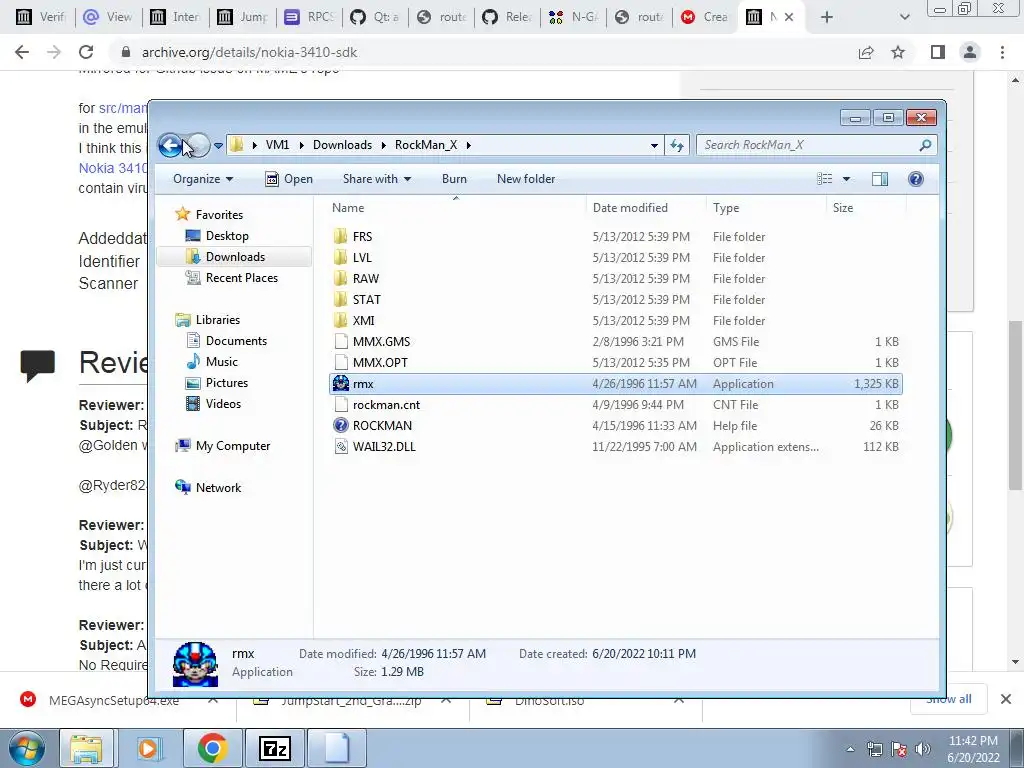This screenshot has width=1024, height=768.
Task: Open recent locations dropdown beside nav arrows
Action: coord(218,146)
